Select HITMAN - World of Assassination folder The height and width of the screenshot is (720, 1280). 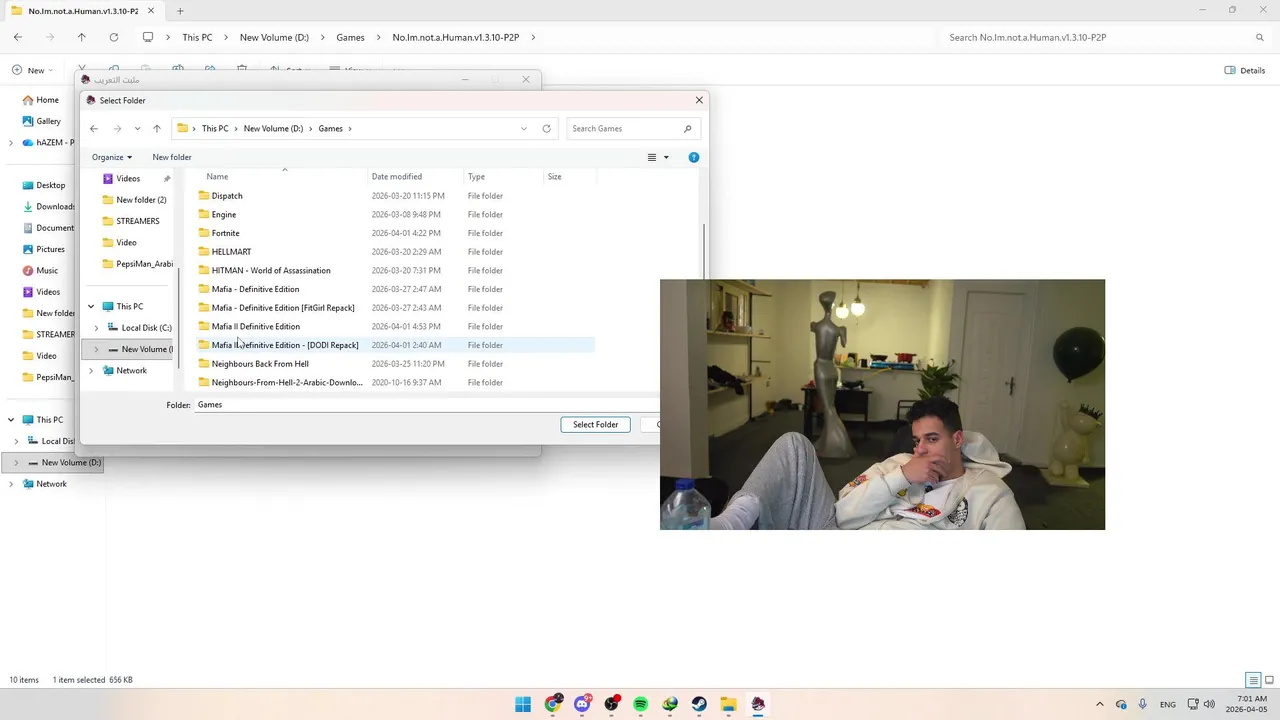pos(271,270)
